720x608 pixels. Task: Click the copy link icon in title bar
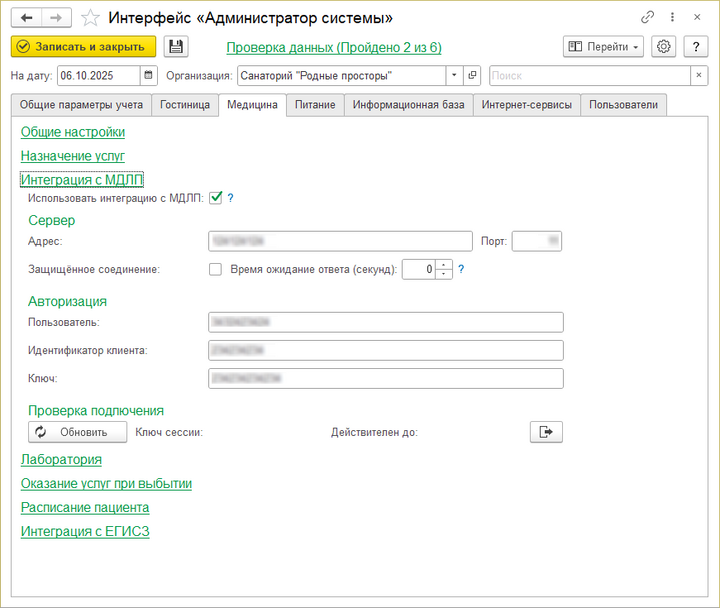point(647,18)
